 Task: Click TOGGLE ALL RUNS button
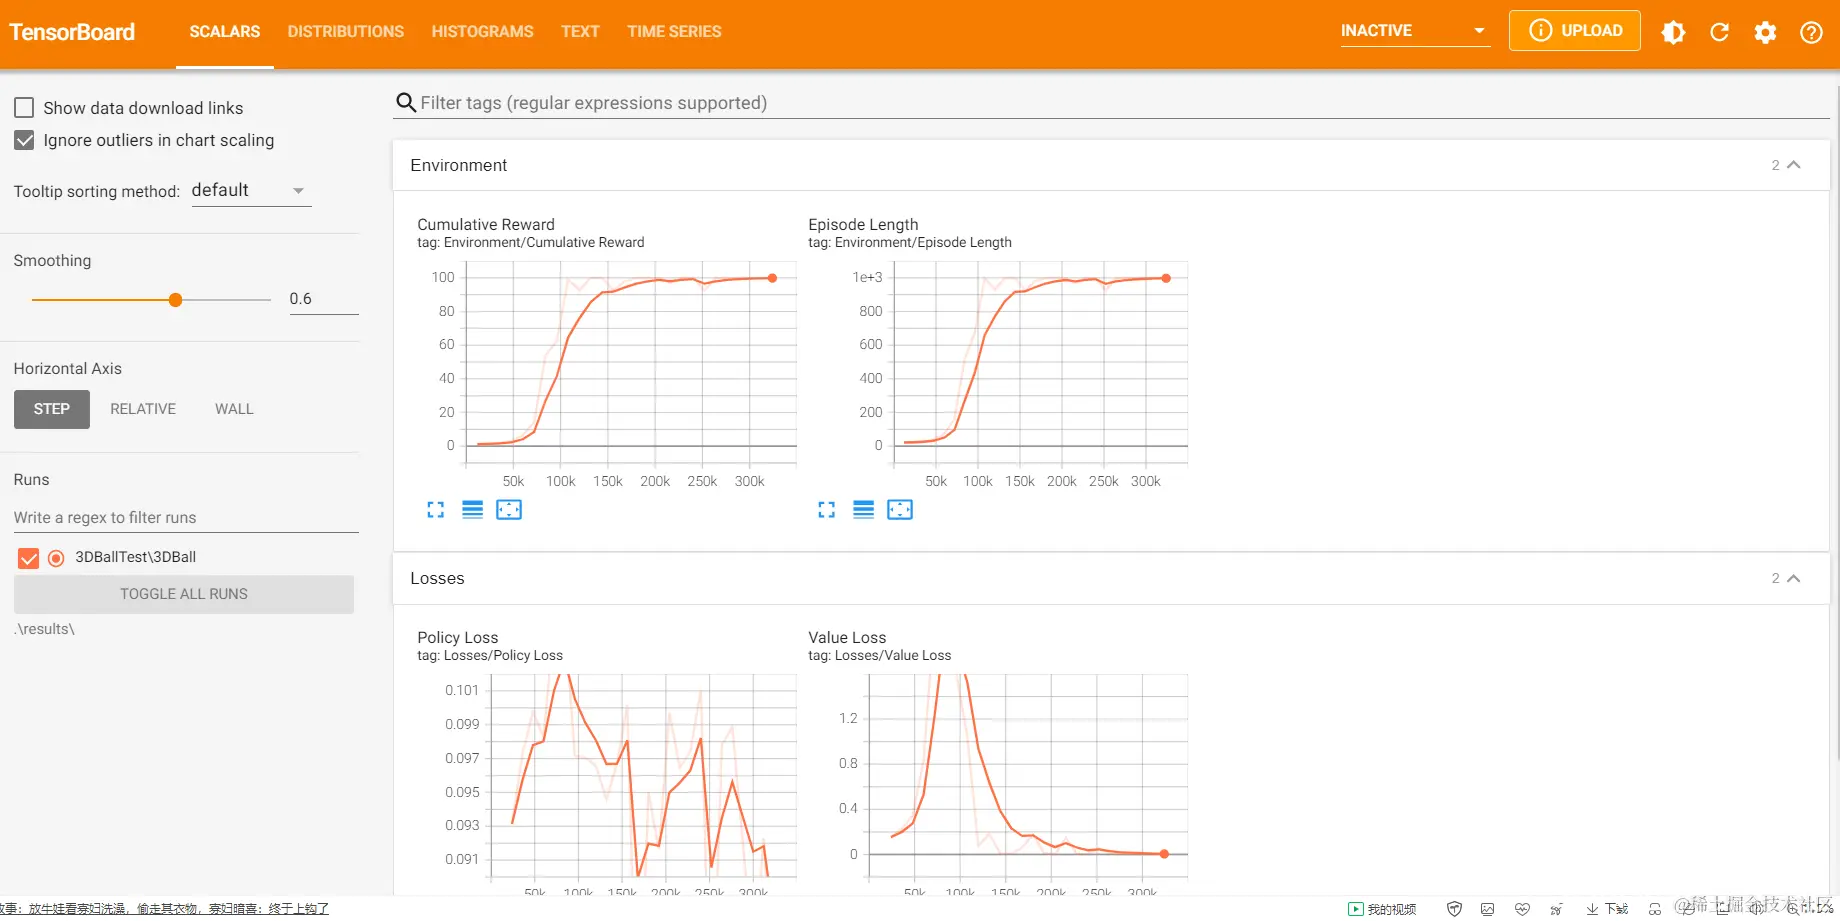click(184, 594)
